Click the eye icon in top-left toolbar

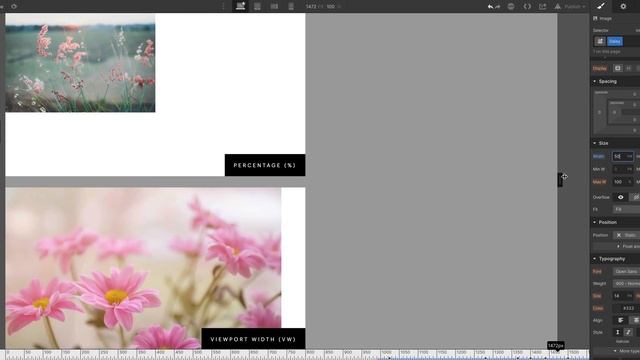tap(14, 6)
